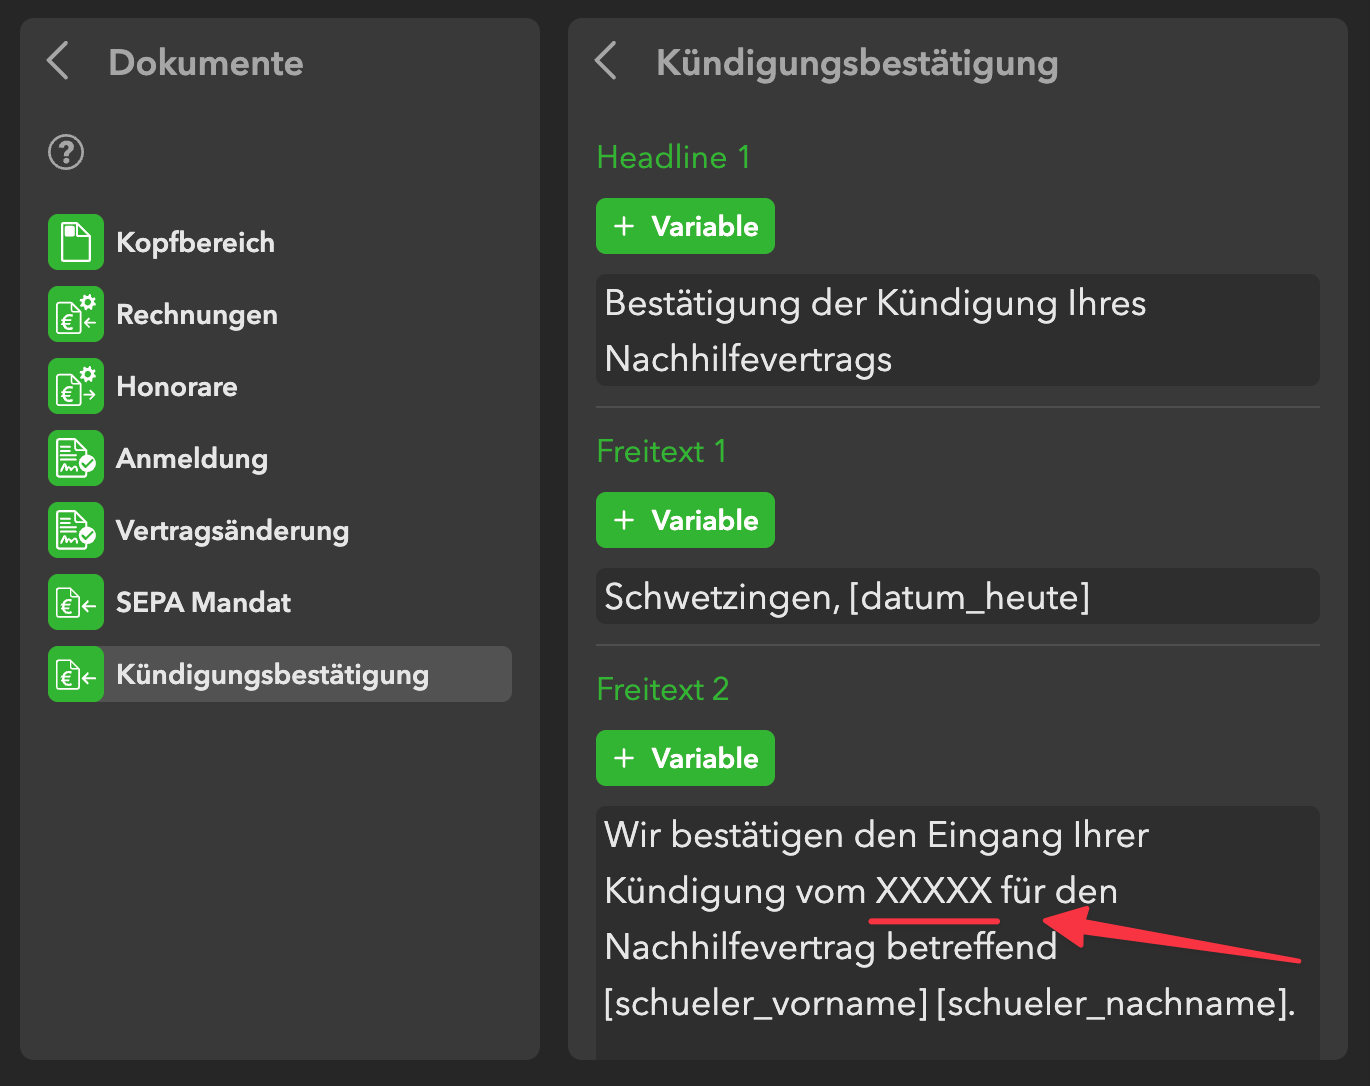The width and height of the screenshot is (1370, 1086).
Task: Click the Vertragsänderung form icon
Action: coord(76,530)
